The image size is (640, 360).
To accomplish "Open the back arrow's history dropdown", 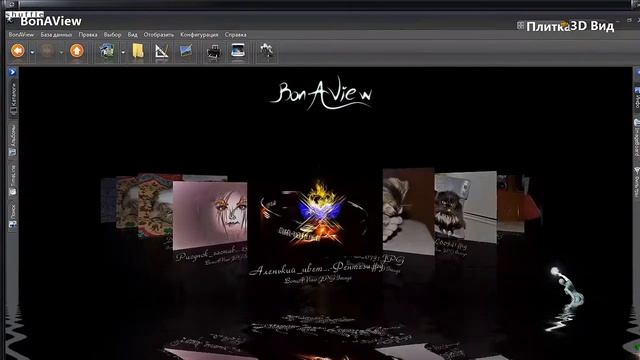I will coord(32,52).
